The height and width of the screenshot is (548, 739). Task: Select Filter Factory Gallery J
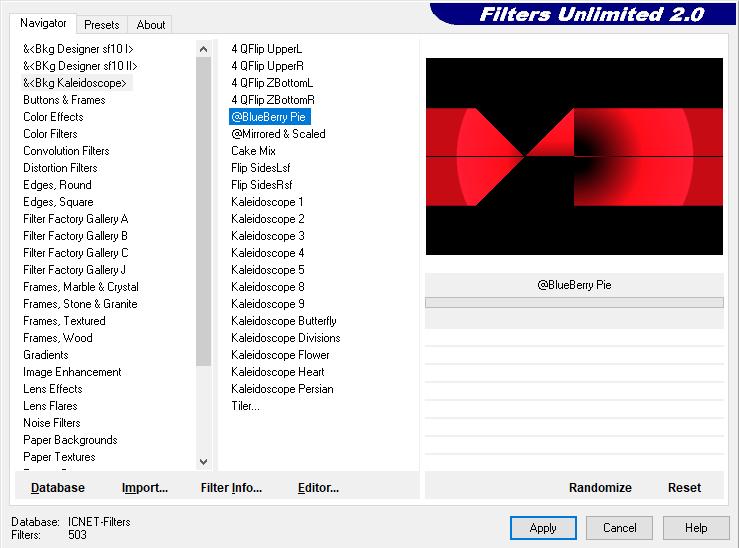pos(74,270)
